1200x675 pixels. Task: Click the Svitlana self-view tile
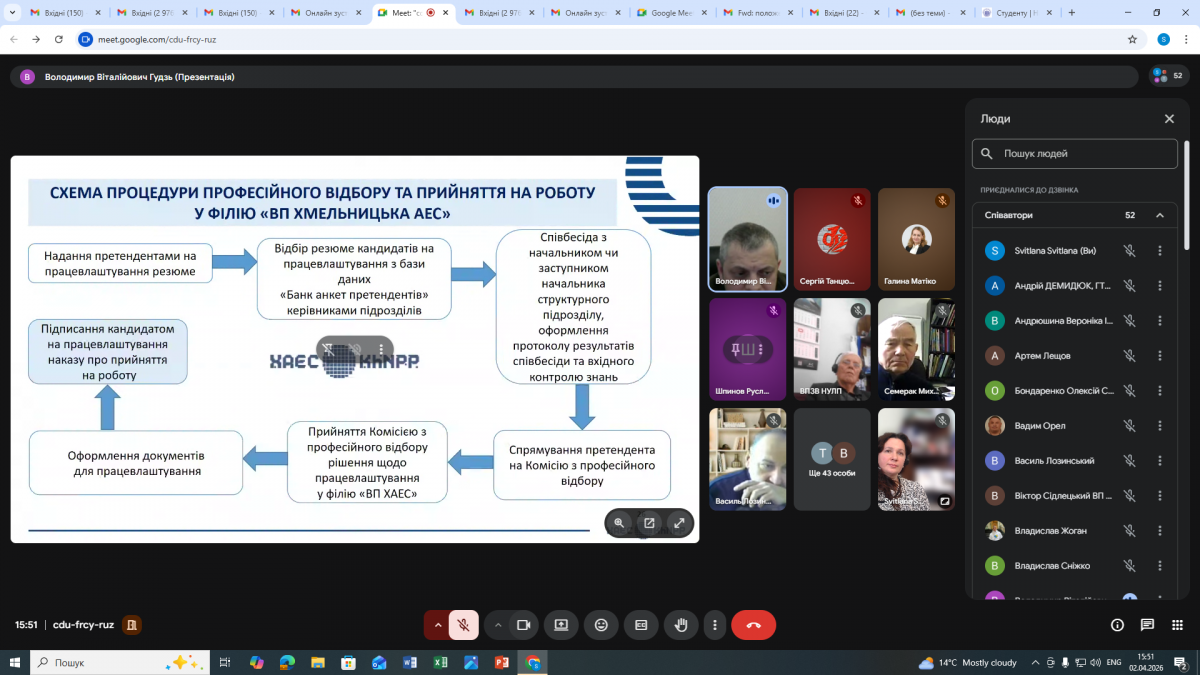916,459
